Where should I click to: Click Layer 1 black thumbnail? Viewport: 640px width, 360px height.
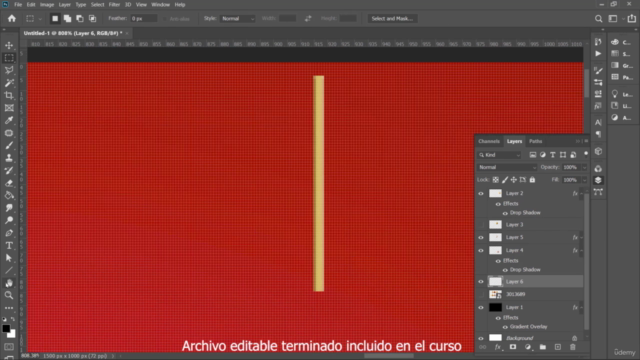[x=496, y=307]
